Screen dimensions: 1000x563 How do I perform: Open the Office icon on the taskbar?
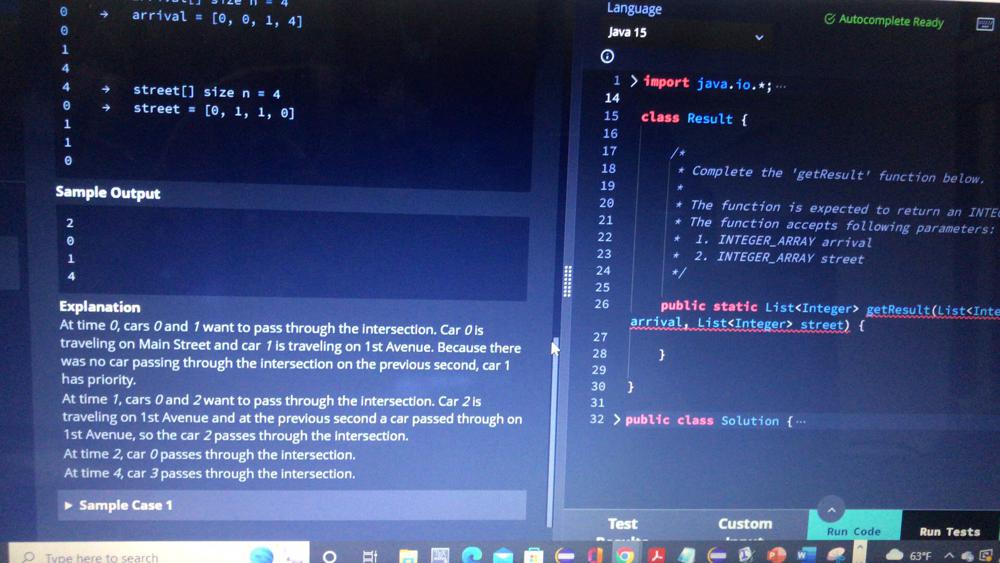tap(595, 555)
